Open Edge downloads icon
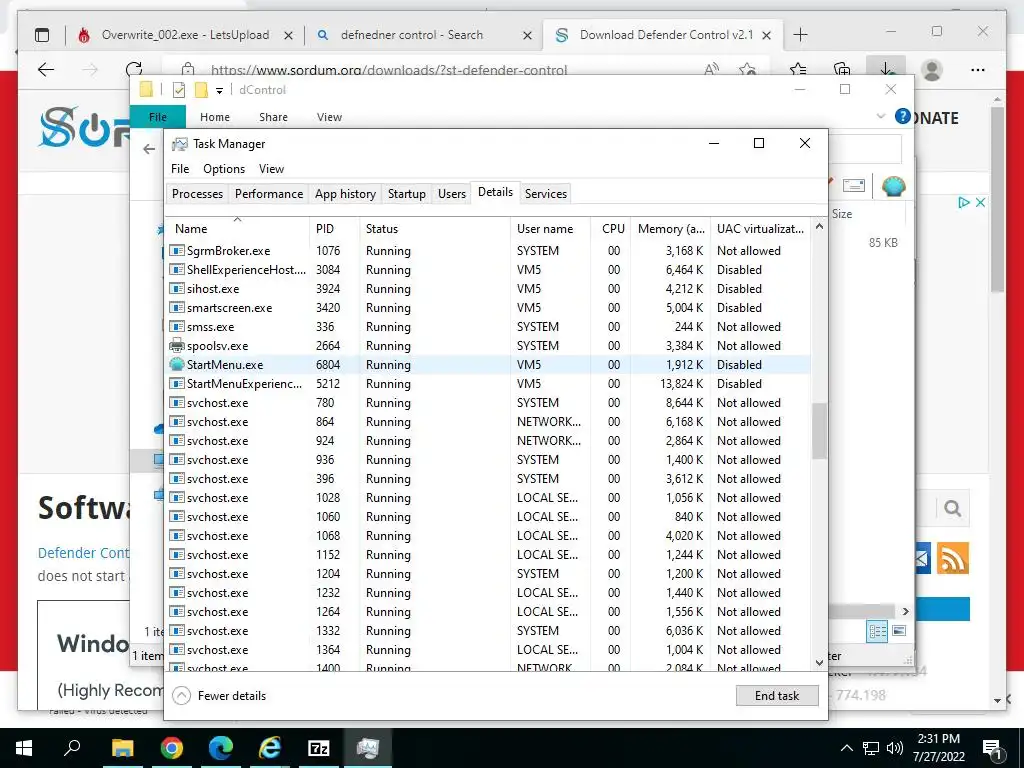 885,69
